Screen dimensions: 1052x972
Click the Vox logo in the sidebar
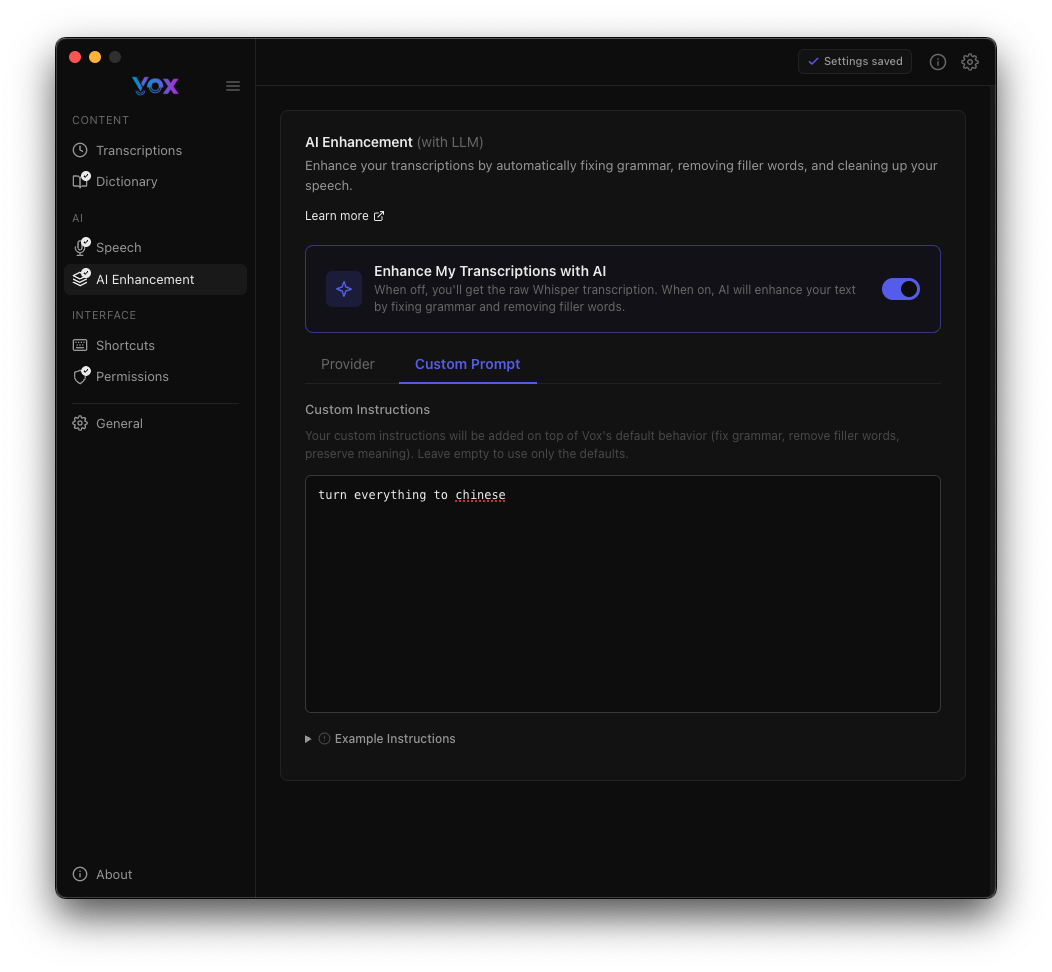coord(155,86)
